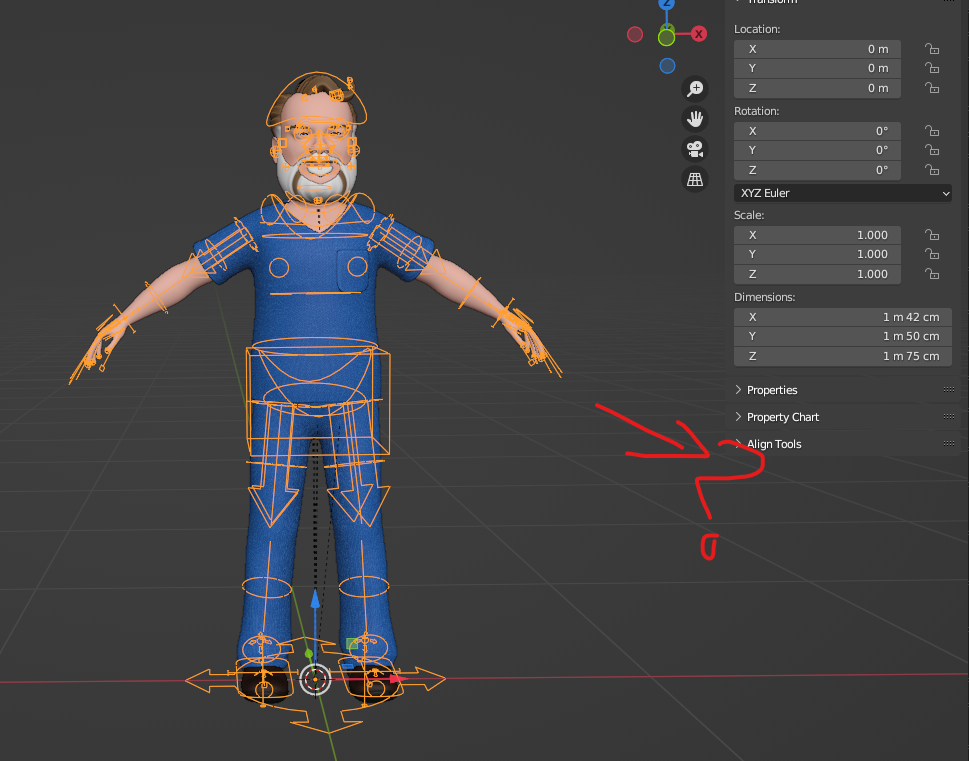Click the Rotation Y value field
Image resolution: width=969 pixels, height=761 pixels.
coord(817,150)
